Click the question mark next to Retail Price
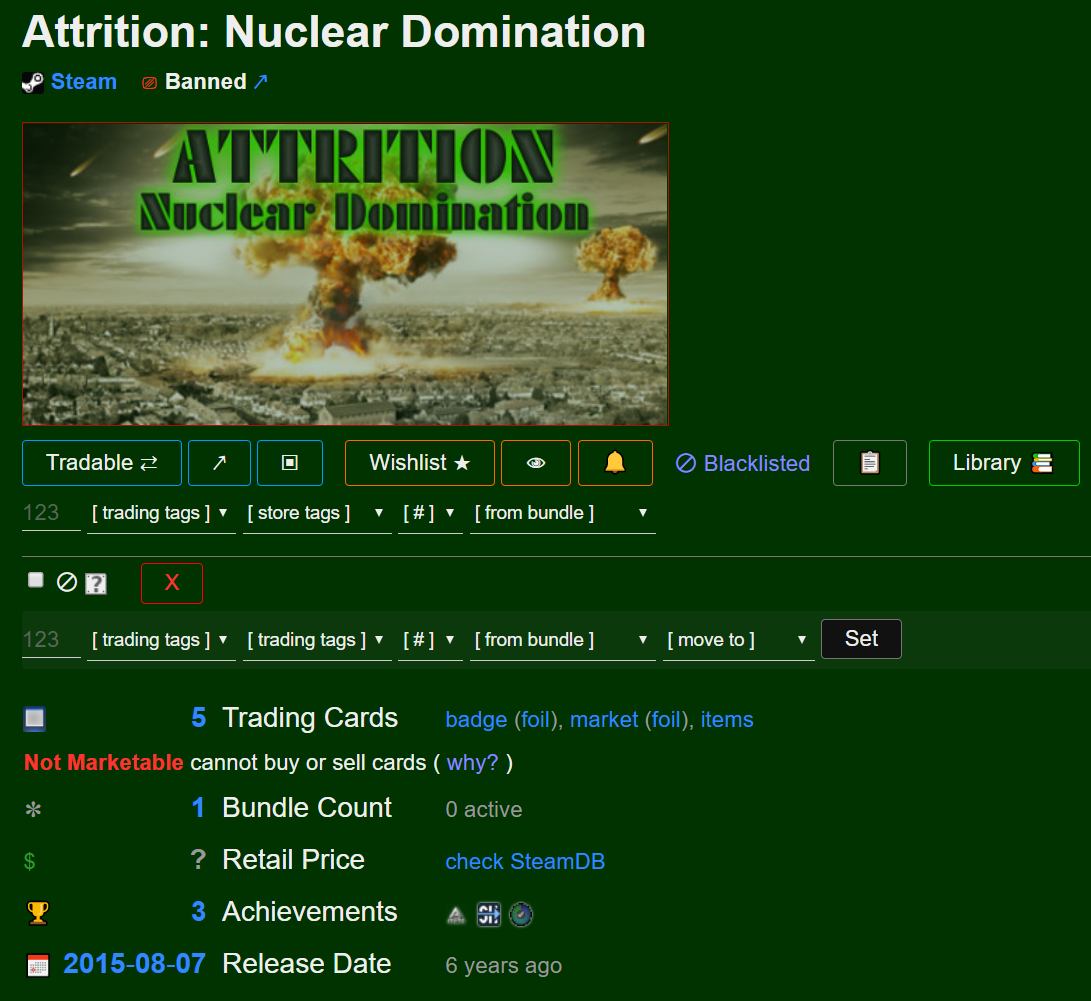The height and width of the screenshot is (1001, 1091). [x=198, y=860]
